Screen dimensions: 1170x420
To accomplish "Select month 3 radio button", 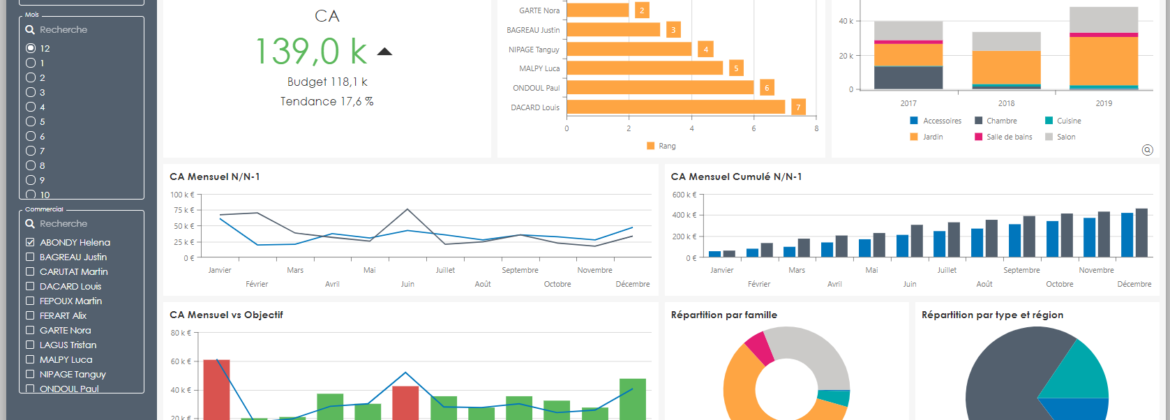I will click(x=31, y=92).
